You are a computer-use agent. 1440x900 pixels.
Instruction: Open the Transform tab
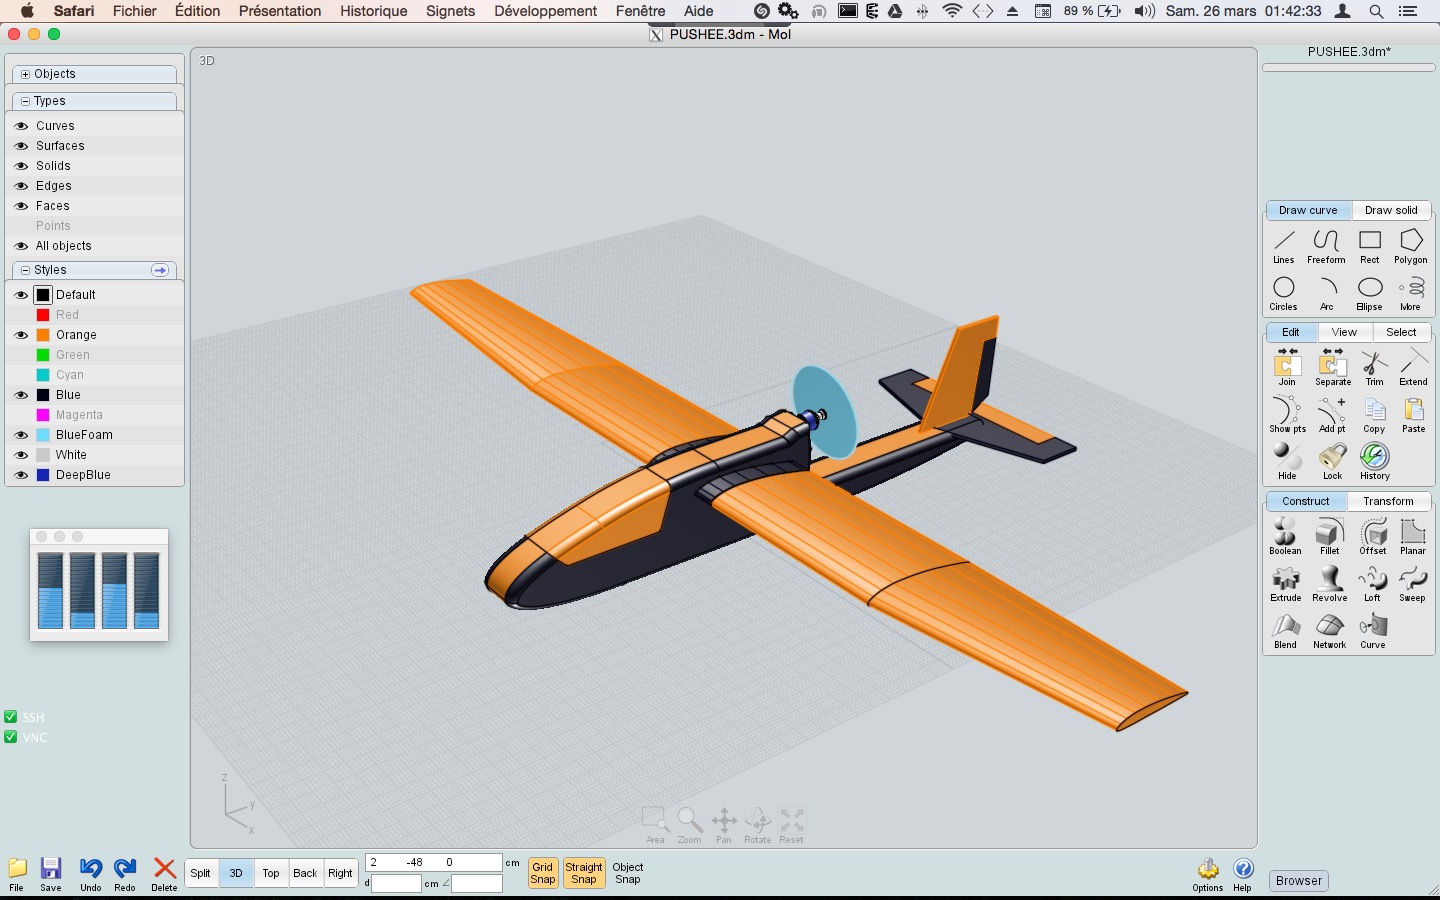click(1388, 501)
